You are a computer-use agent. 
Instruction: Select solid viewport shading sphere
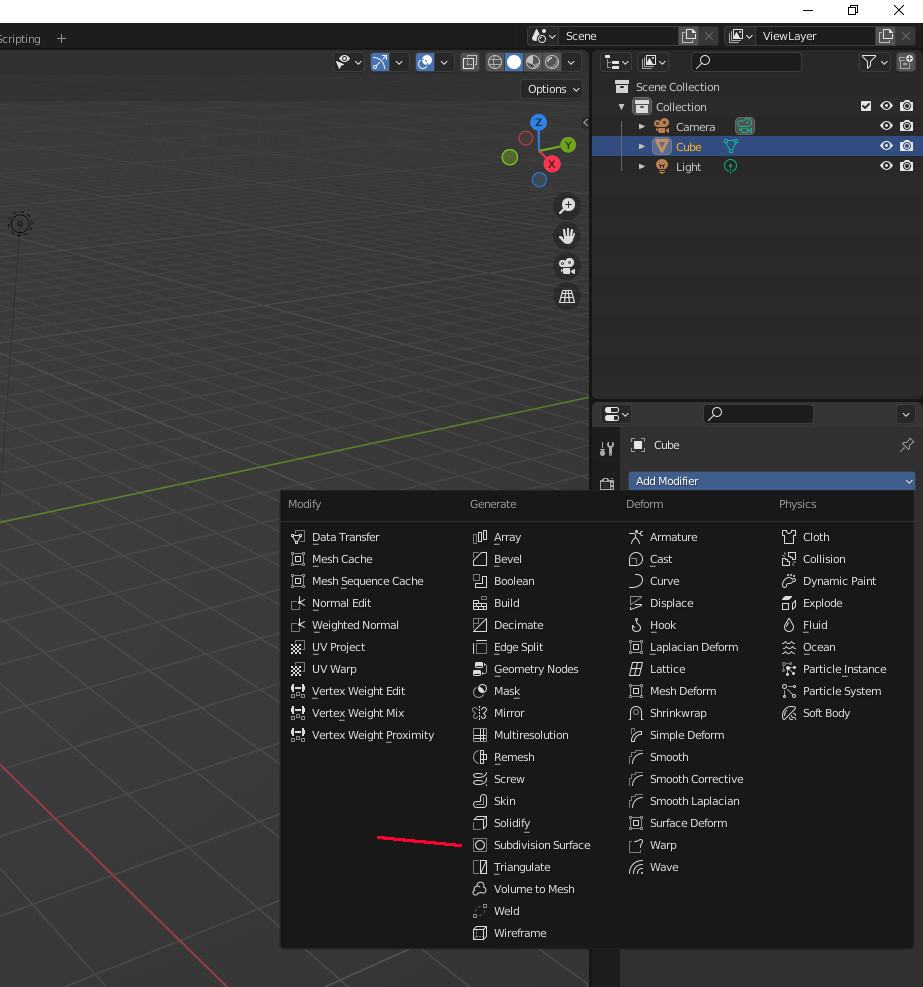coord(514,62)
